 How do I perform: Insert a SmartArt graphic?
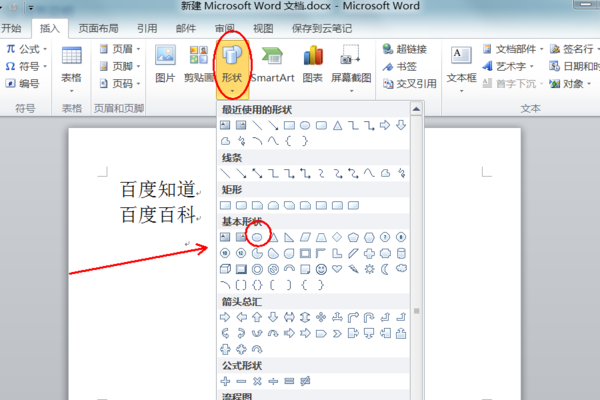coord(272,64)
